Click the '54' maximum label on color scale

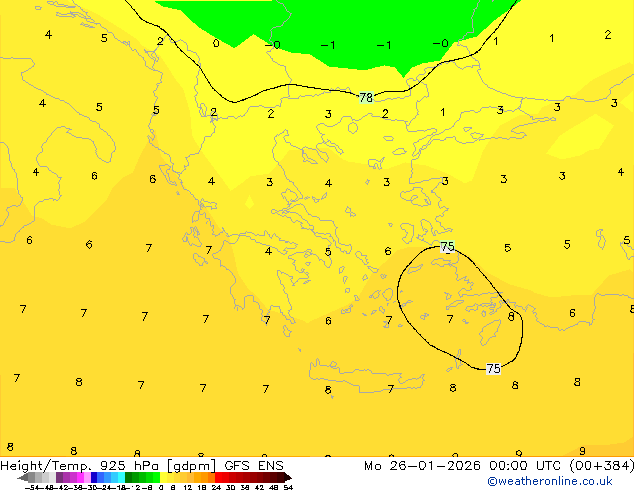[x=288, y=487]
